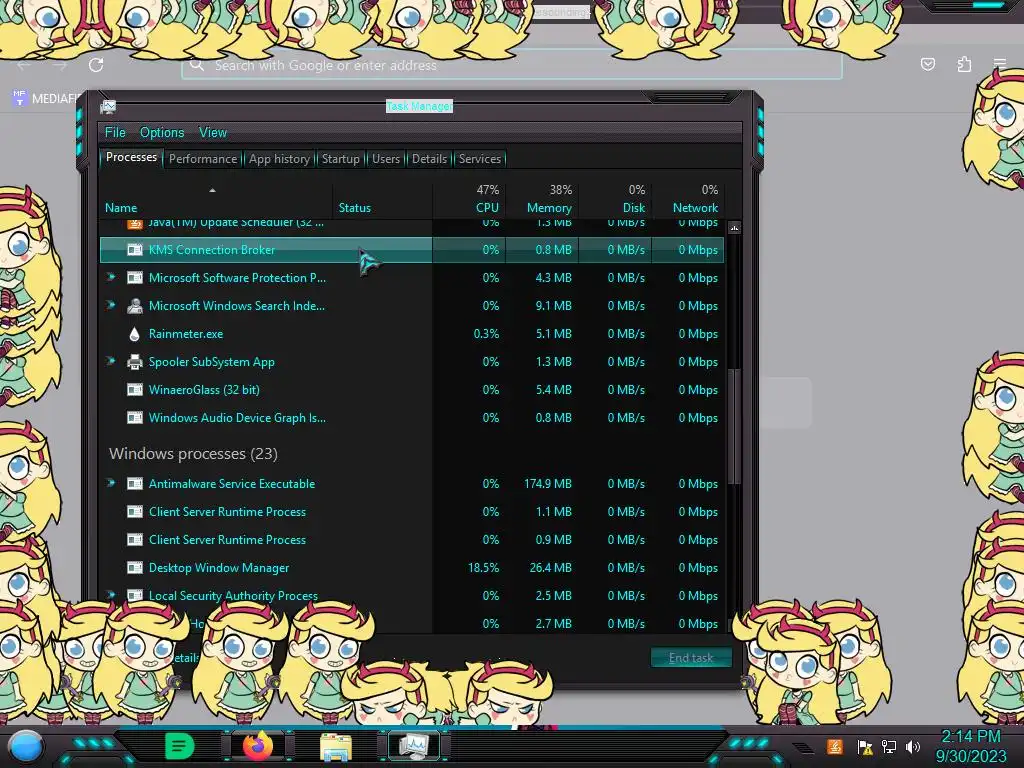Select the WinaeroGlass (32 bit) process
The height and width of the screenshot is (768, 1024).
pyautogui.click(x=411, y=390)
